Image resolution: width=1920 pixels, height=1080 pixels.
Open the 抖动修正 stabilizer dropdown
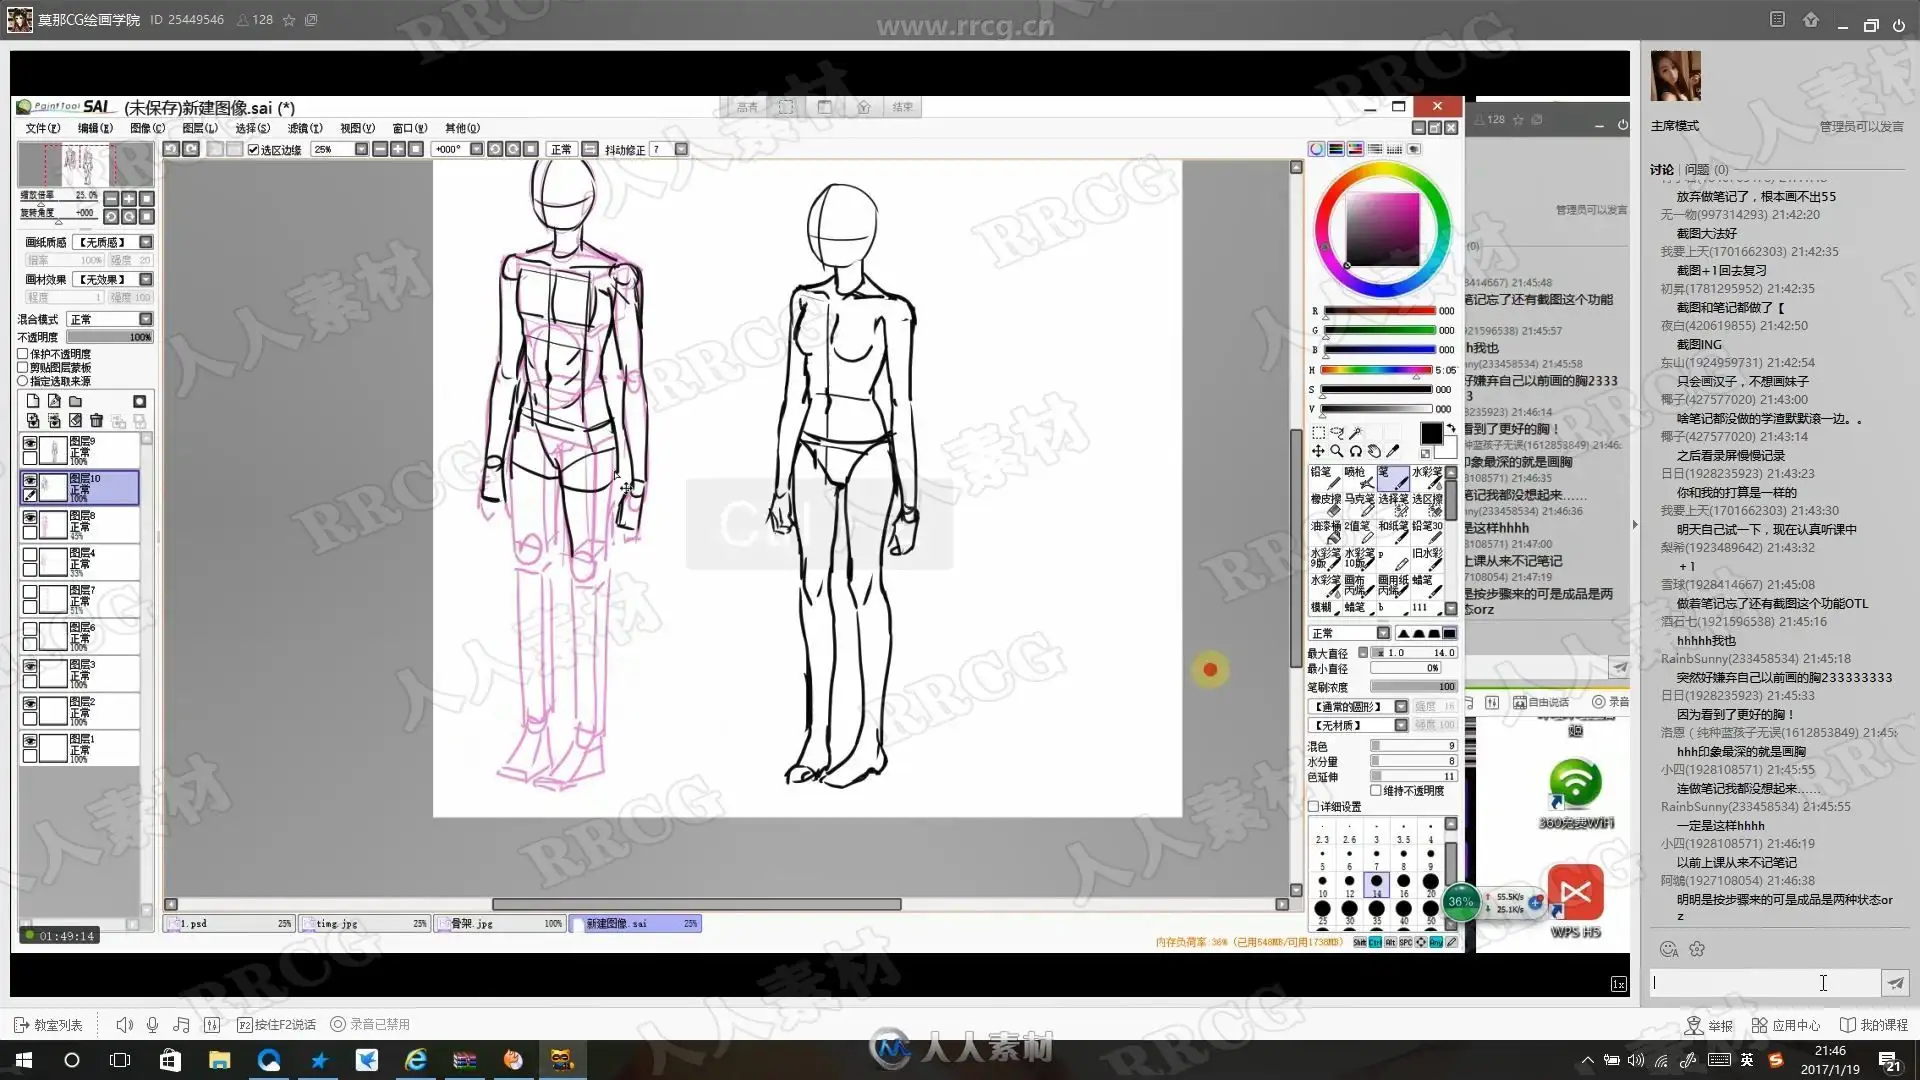tap(681, 150)
